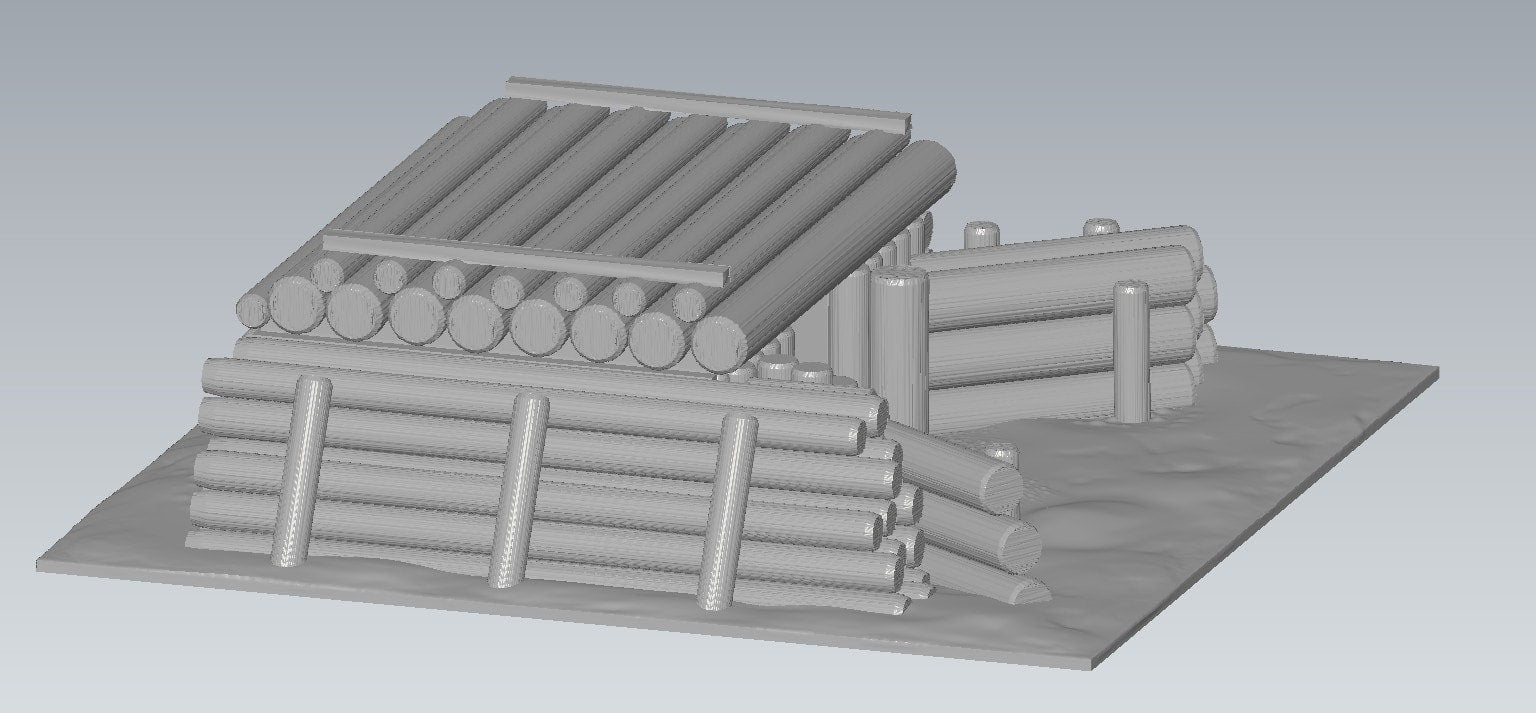This screenshot has width=1536, height=713.
Task: Click the left post stub atop right fence
Action: (x=982, y=234)
